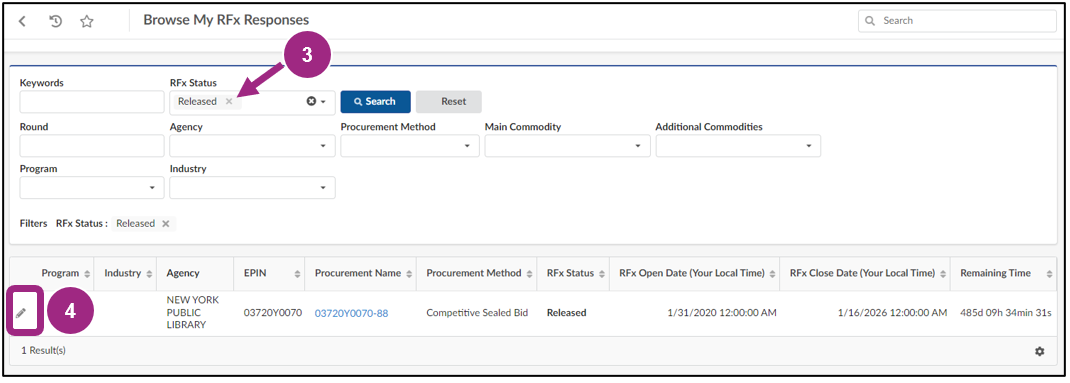Expand the Program dropdown
Screen dimensions: 1070x383
[x=91, y=188]
